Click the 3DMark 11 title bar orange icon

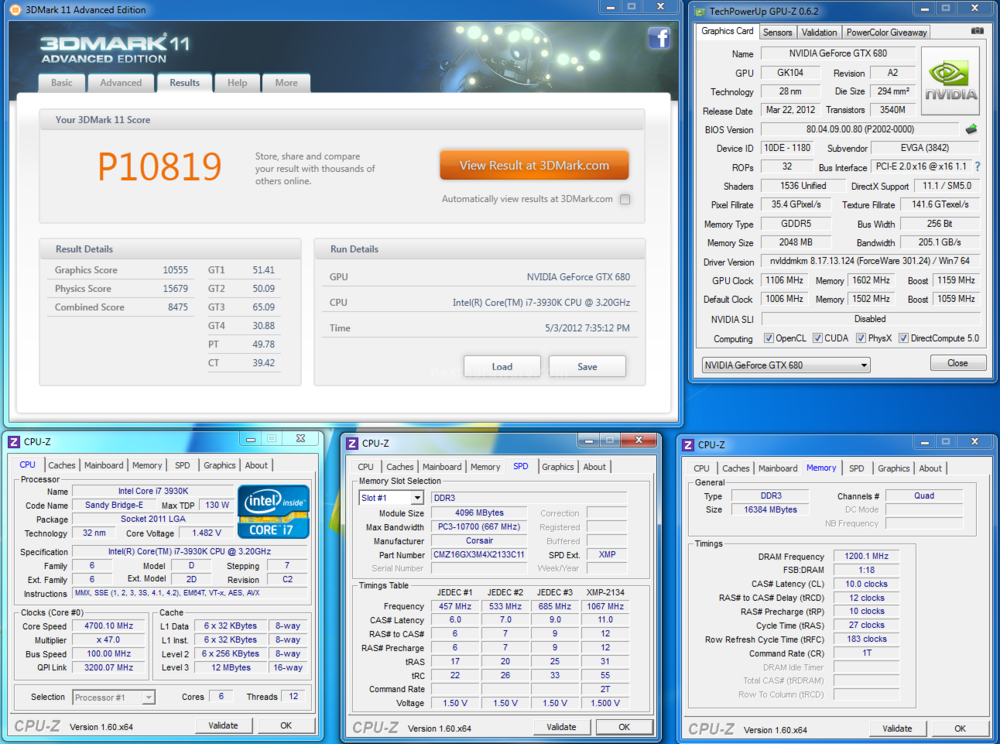tap(15, 10)
